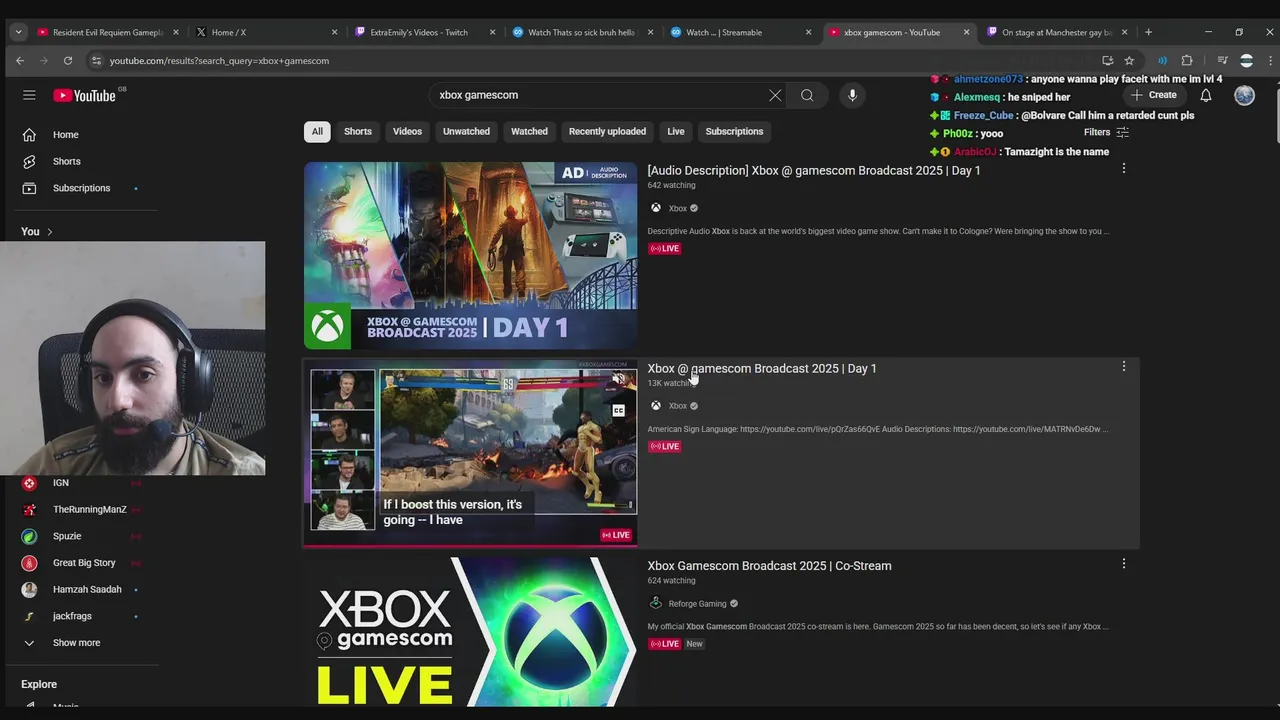Expand the You section chevron

[x=49, y=232]
